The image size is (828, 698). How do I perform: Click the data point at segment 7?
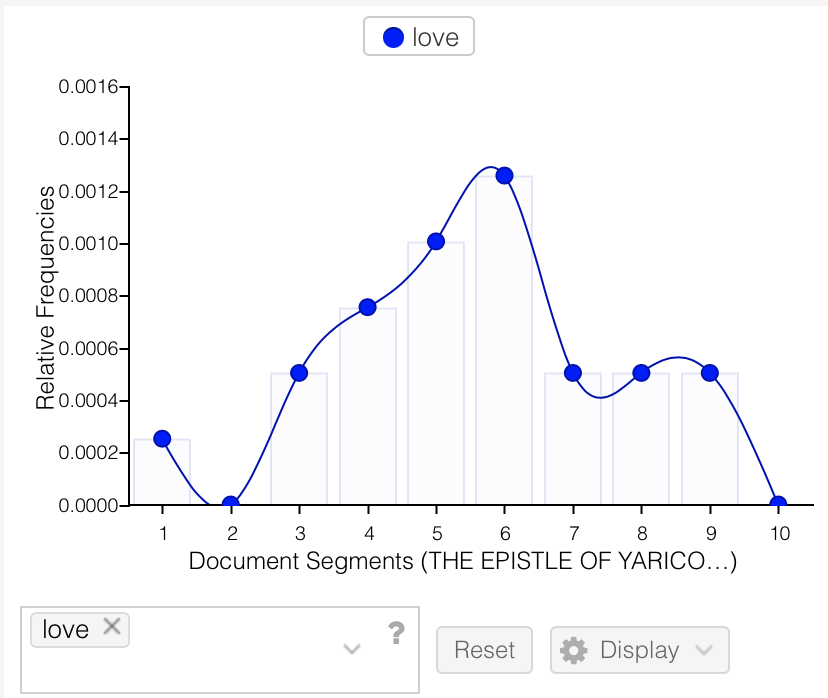pos(573,373)
